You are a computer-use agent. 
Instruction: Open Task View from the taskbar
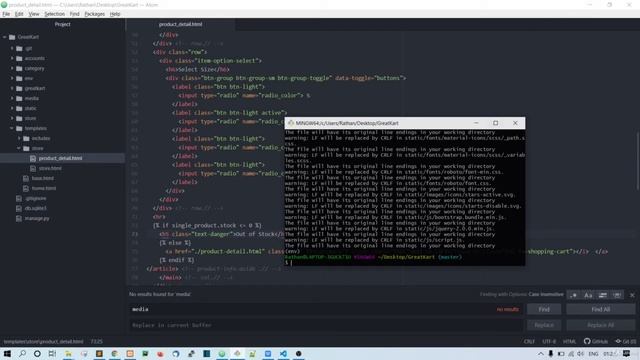point(52,353)
